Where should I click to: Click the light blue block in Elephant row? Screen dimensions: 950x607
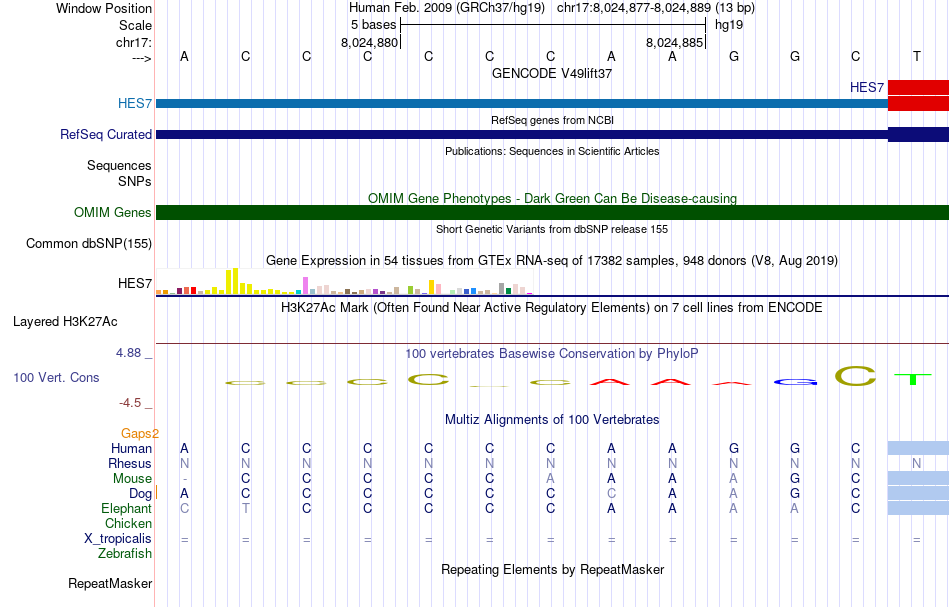tap(918, 508)
